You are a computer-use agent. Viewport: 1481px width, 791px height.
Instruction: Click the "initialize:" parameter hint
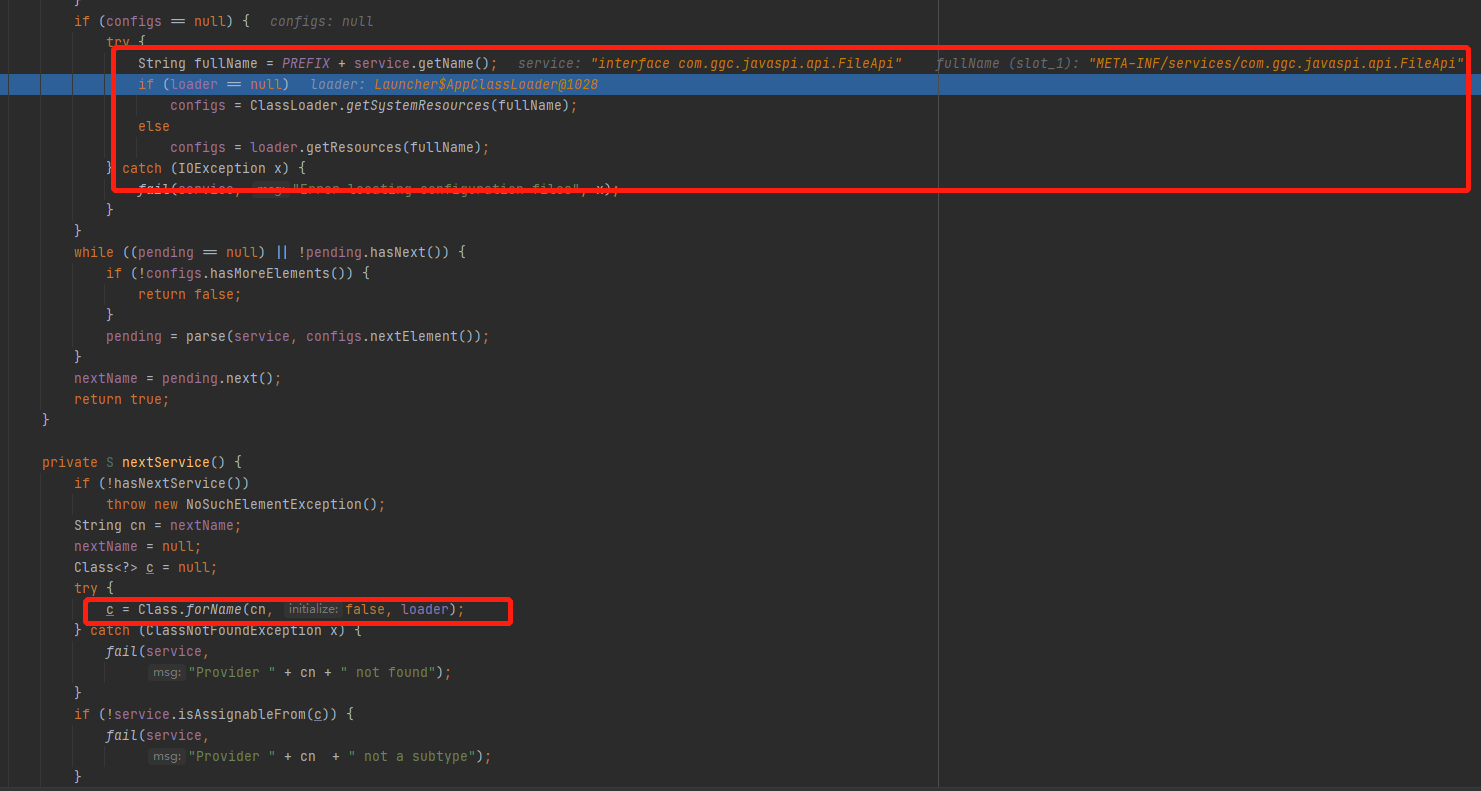coord(313,609)
